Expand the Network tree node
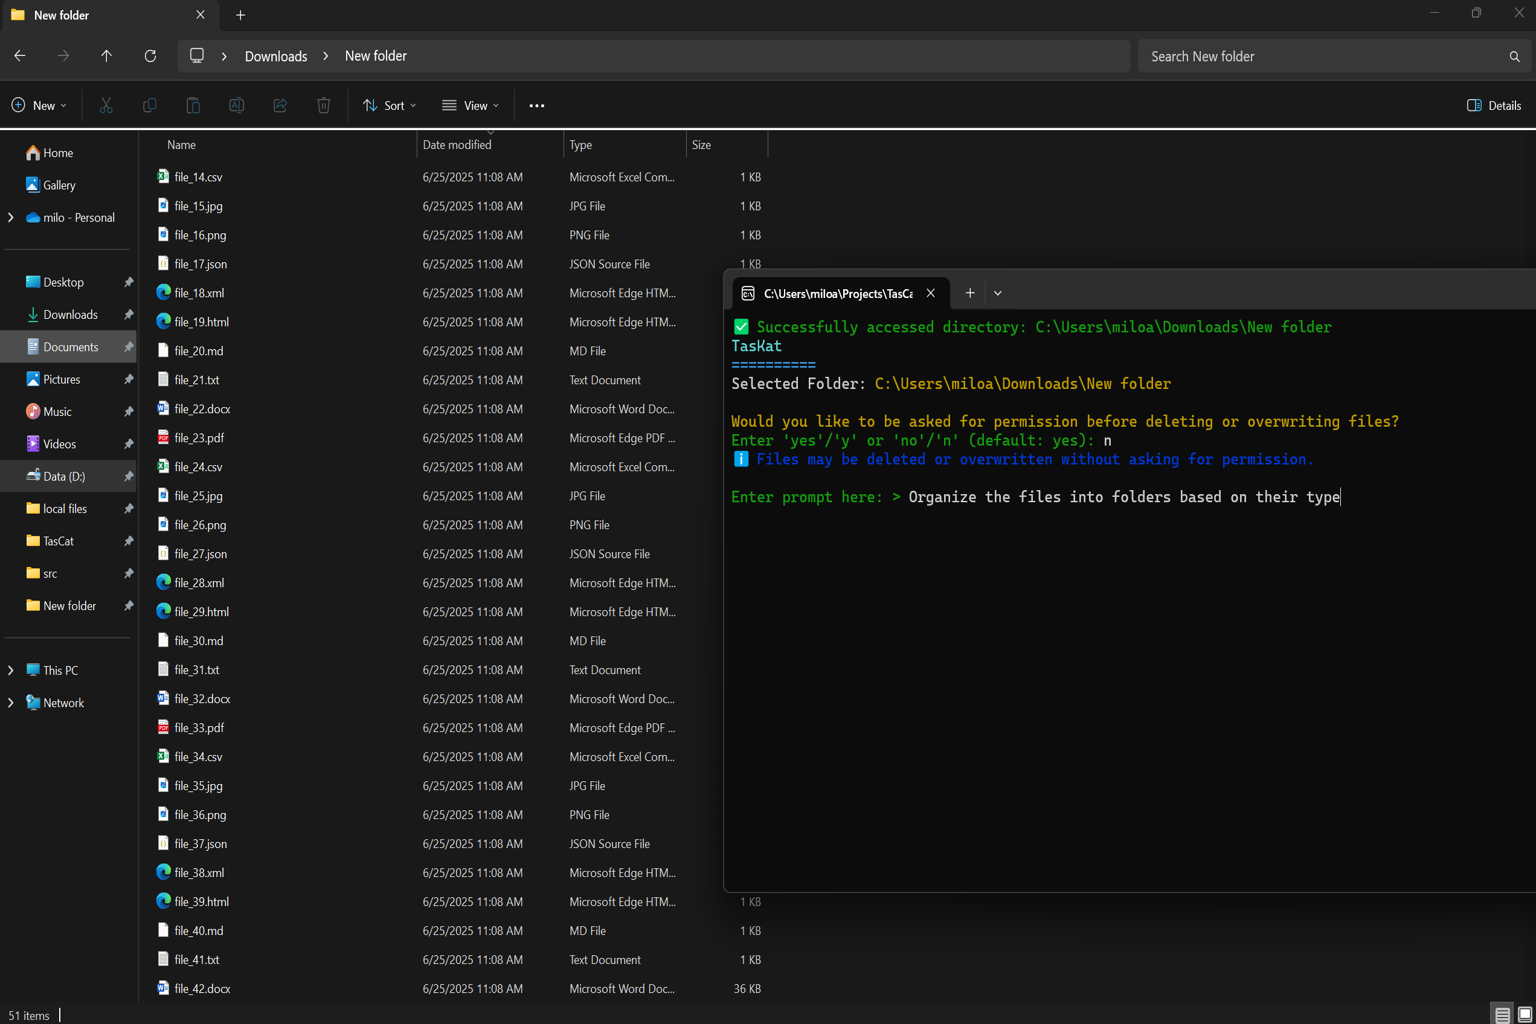The height and width of the screenshot is (1024, 1536). [x=11, y=703]
